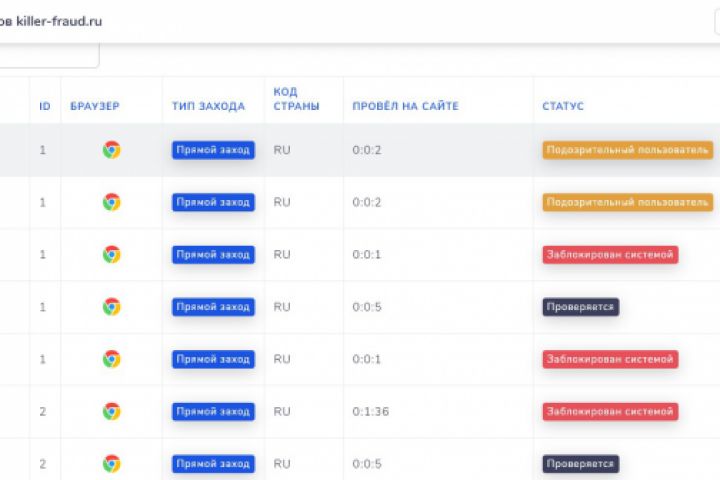720x480 pixels.
Task: Click Проверяется status in ID 1 row
Action: pos(581,307)
